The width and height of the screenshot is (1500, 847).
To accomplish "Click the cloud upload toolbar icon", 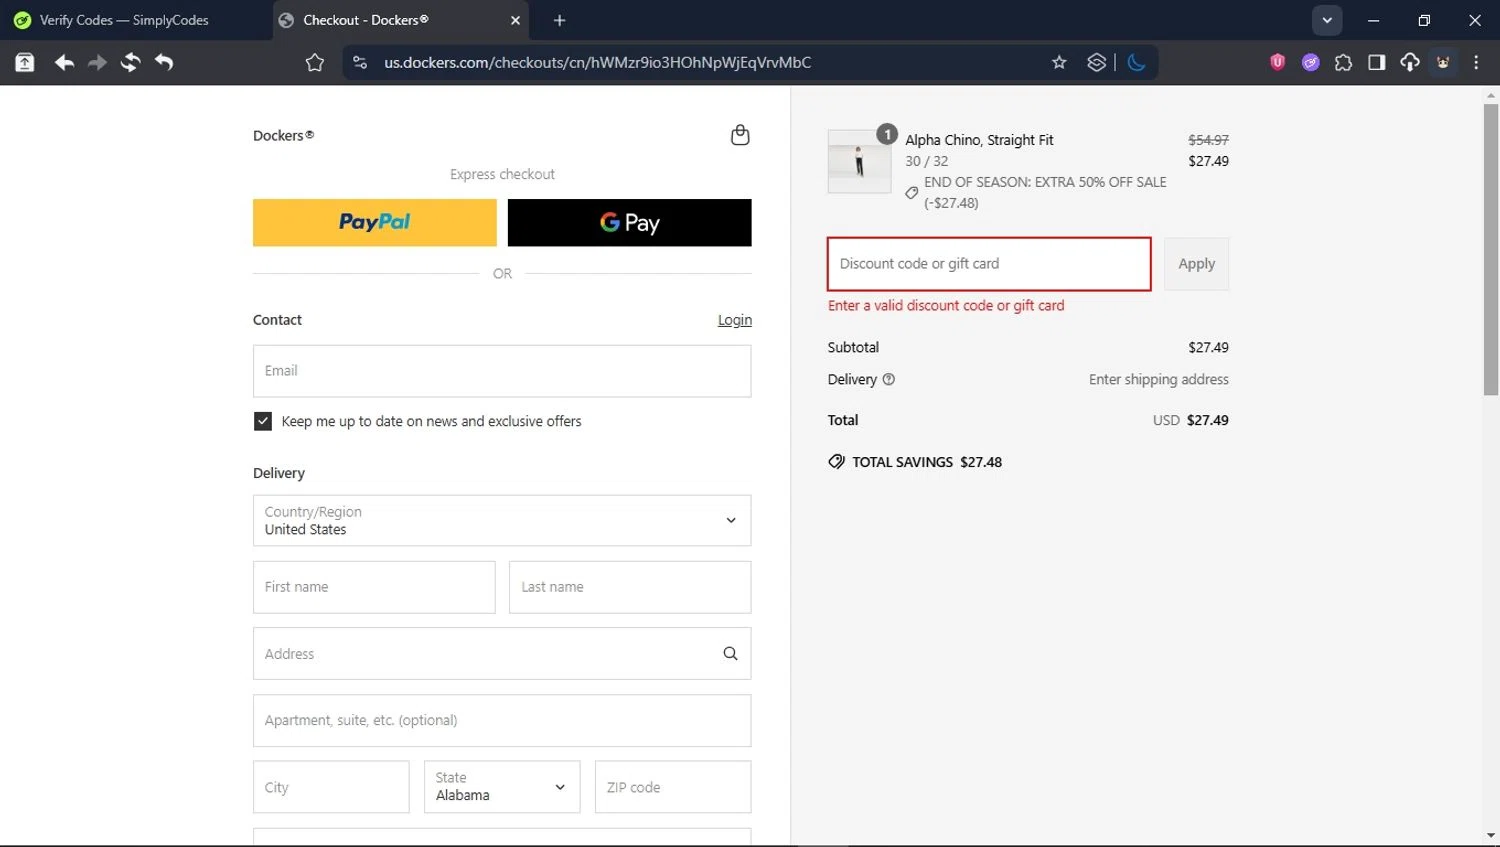I will pos(1410,62).
